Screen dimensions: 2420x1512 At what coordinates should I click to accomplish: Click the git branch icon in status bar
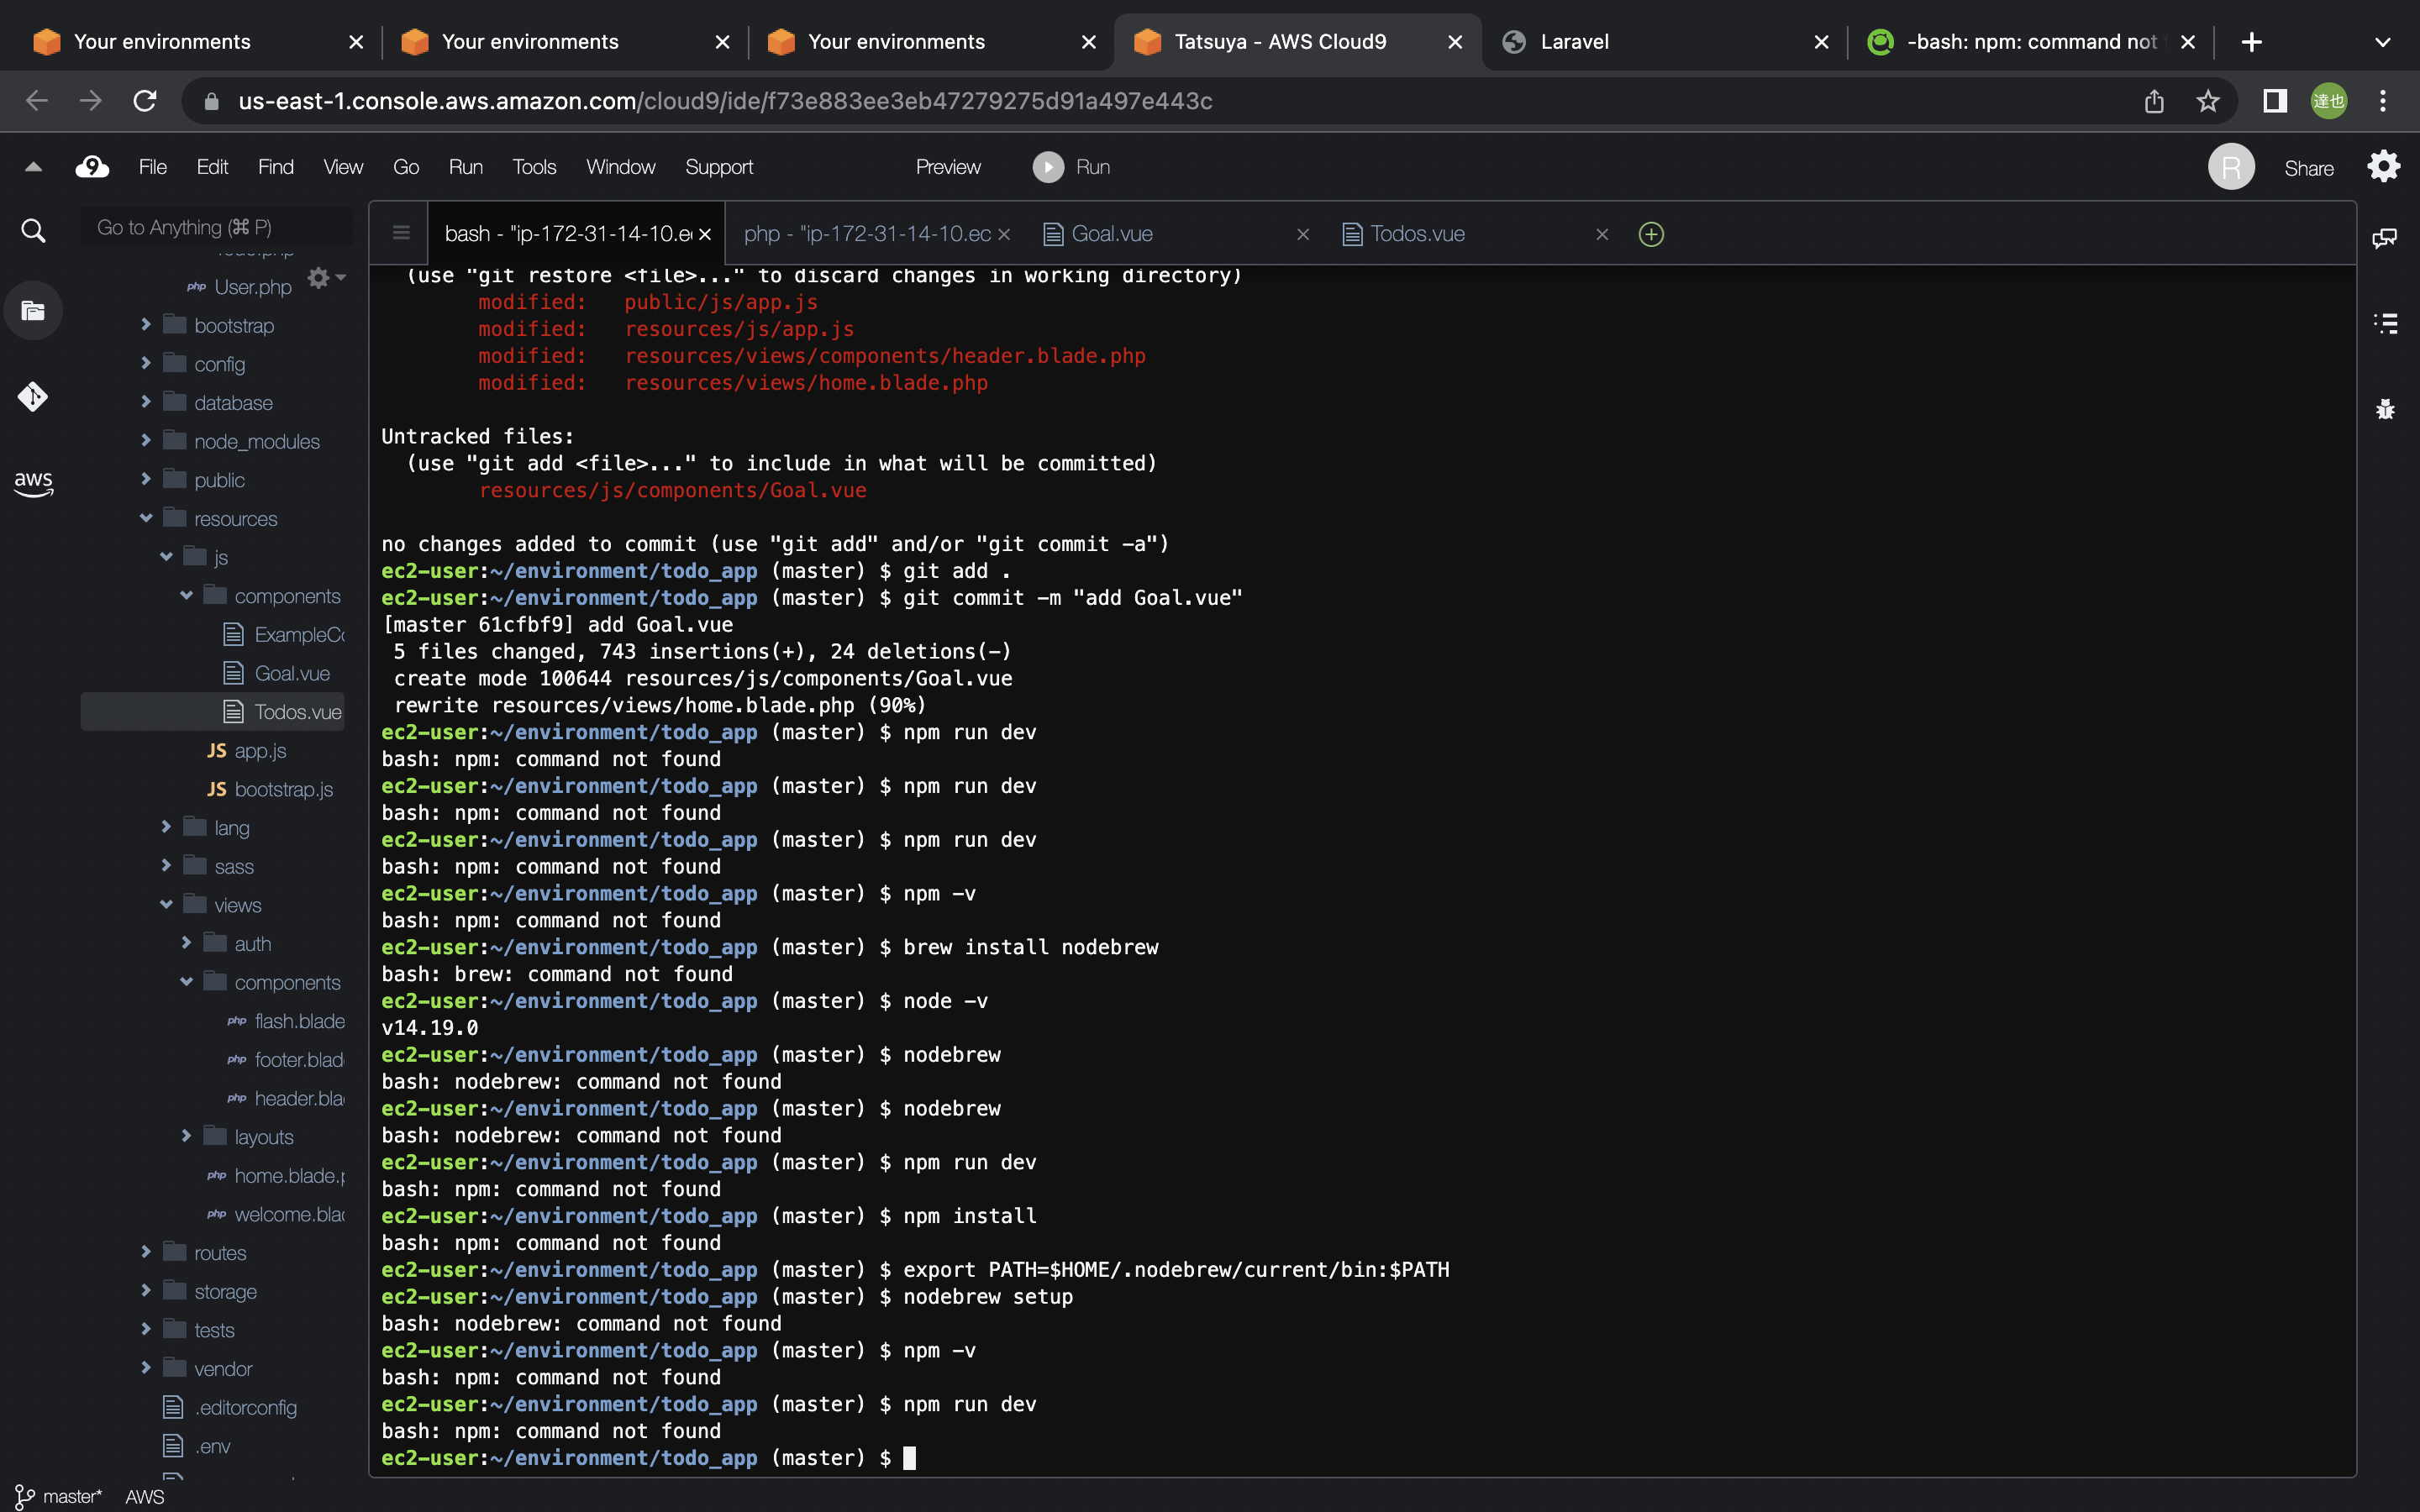[24, 1496]
